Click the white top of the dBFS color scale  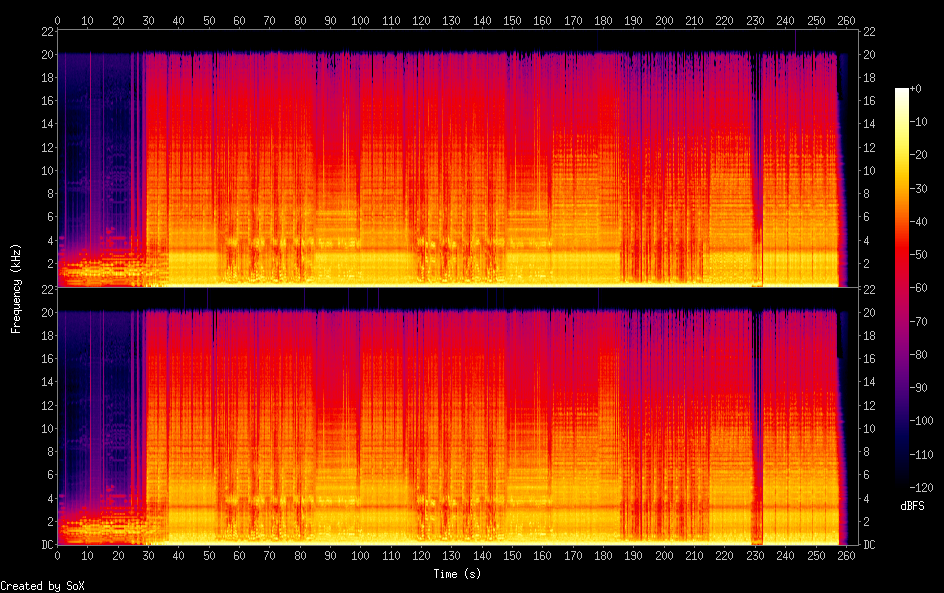[x=902, y=92]
